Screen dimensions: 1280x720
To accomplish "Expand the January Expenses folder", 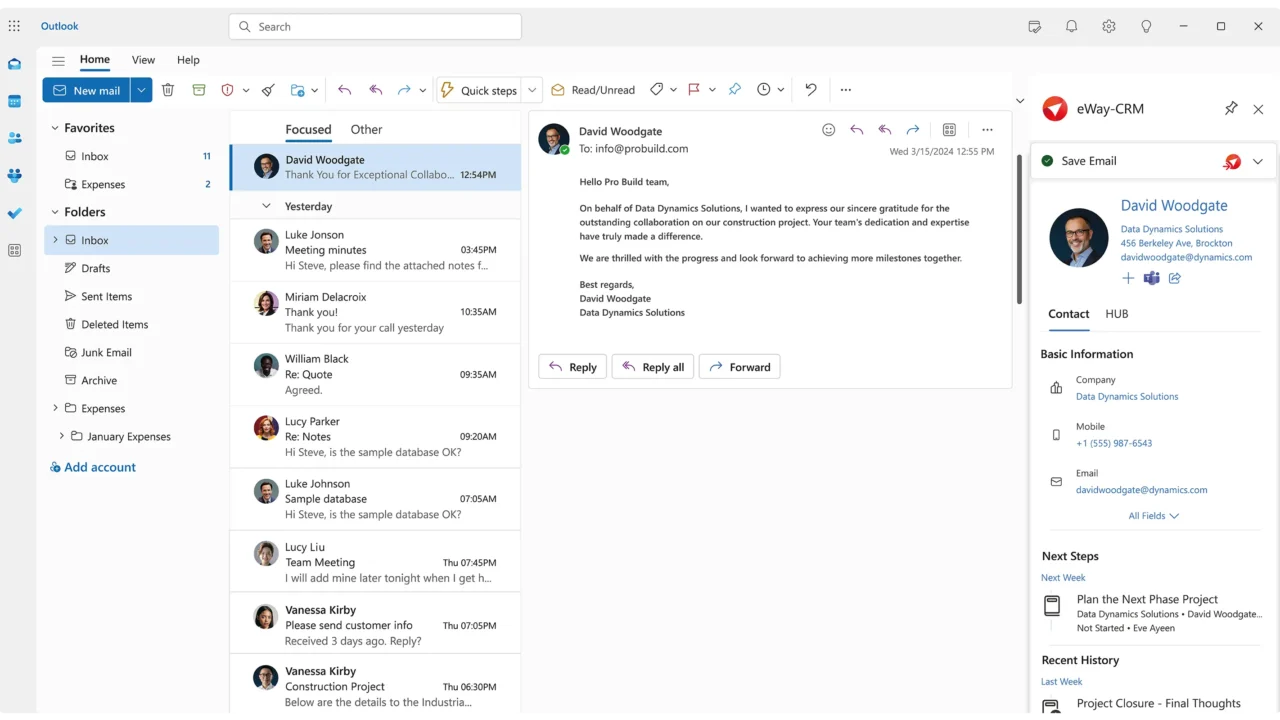I will tap(61, 436).
